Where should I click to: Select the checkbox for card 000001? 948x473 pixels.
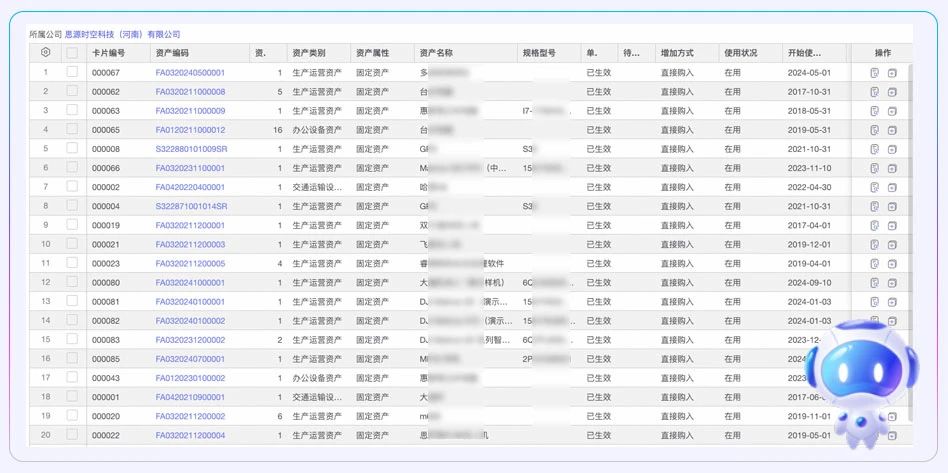pos(73,396)
